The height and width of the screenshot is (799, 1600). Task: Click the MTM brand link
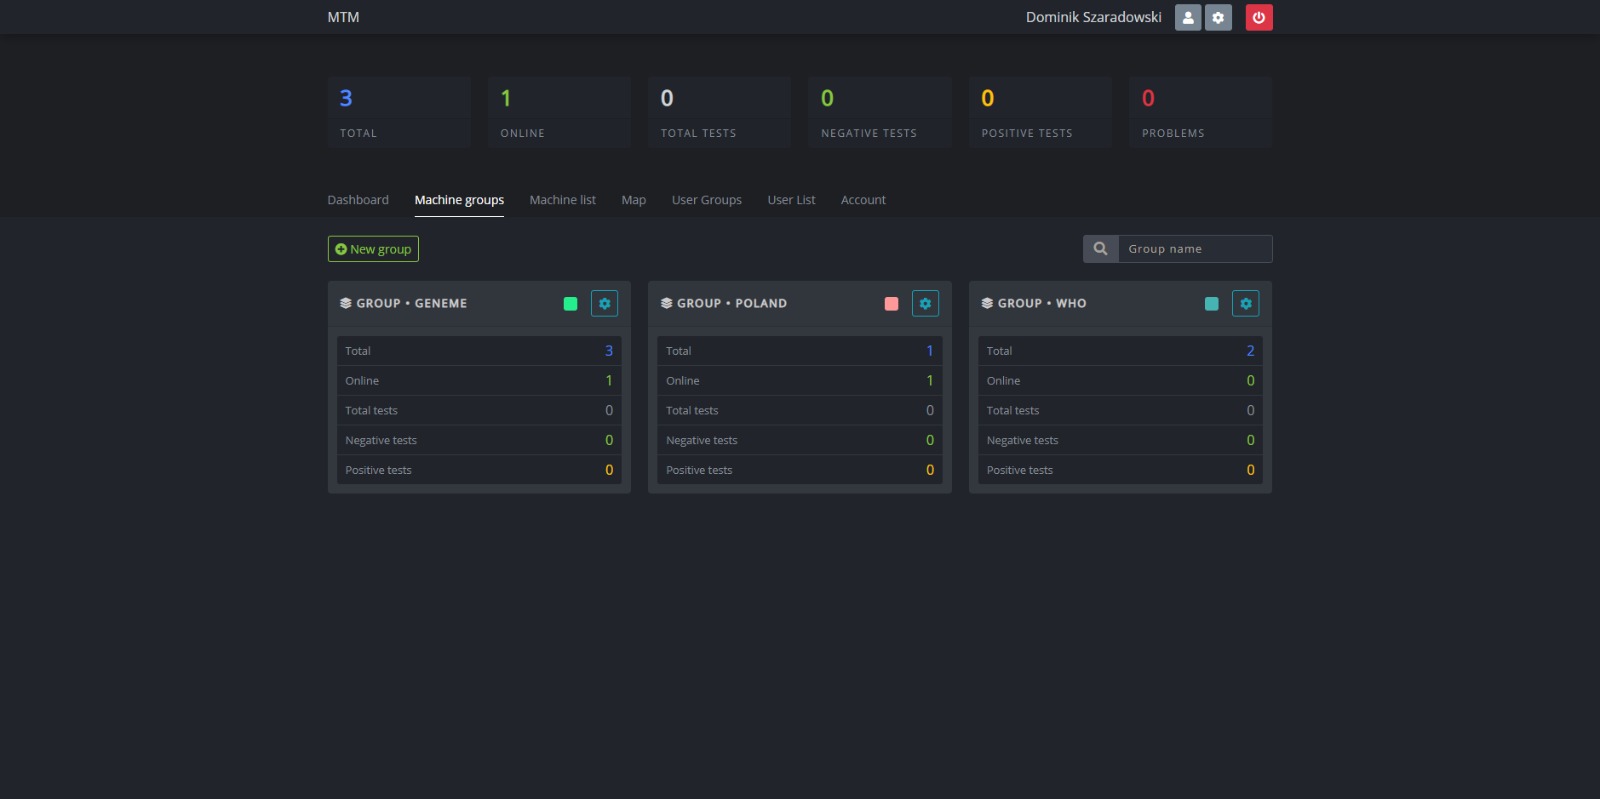(x=343, y=17)
